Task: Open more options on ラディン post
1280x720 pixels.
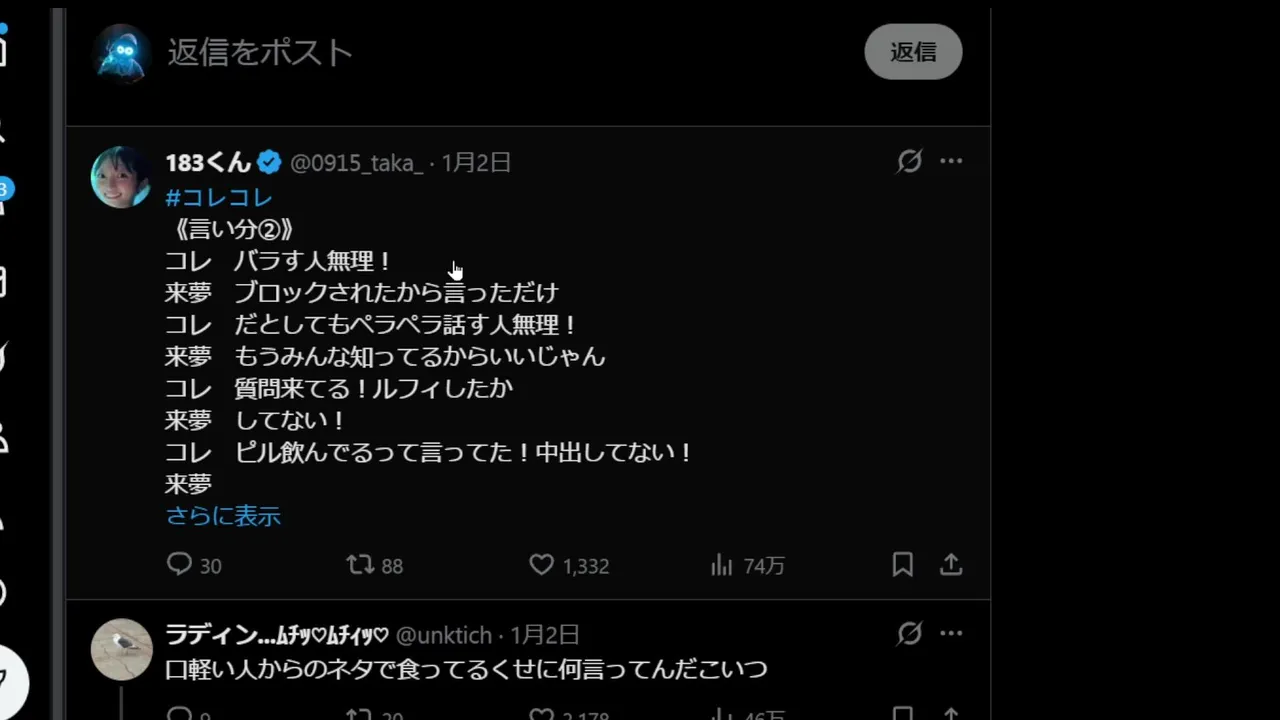Action: 951,633
